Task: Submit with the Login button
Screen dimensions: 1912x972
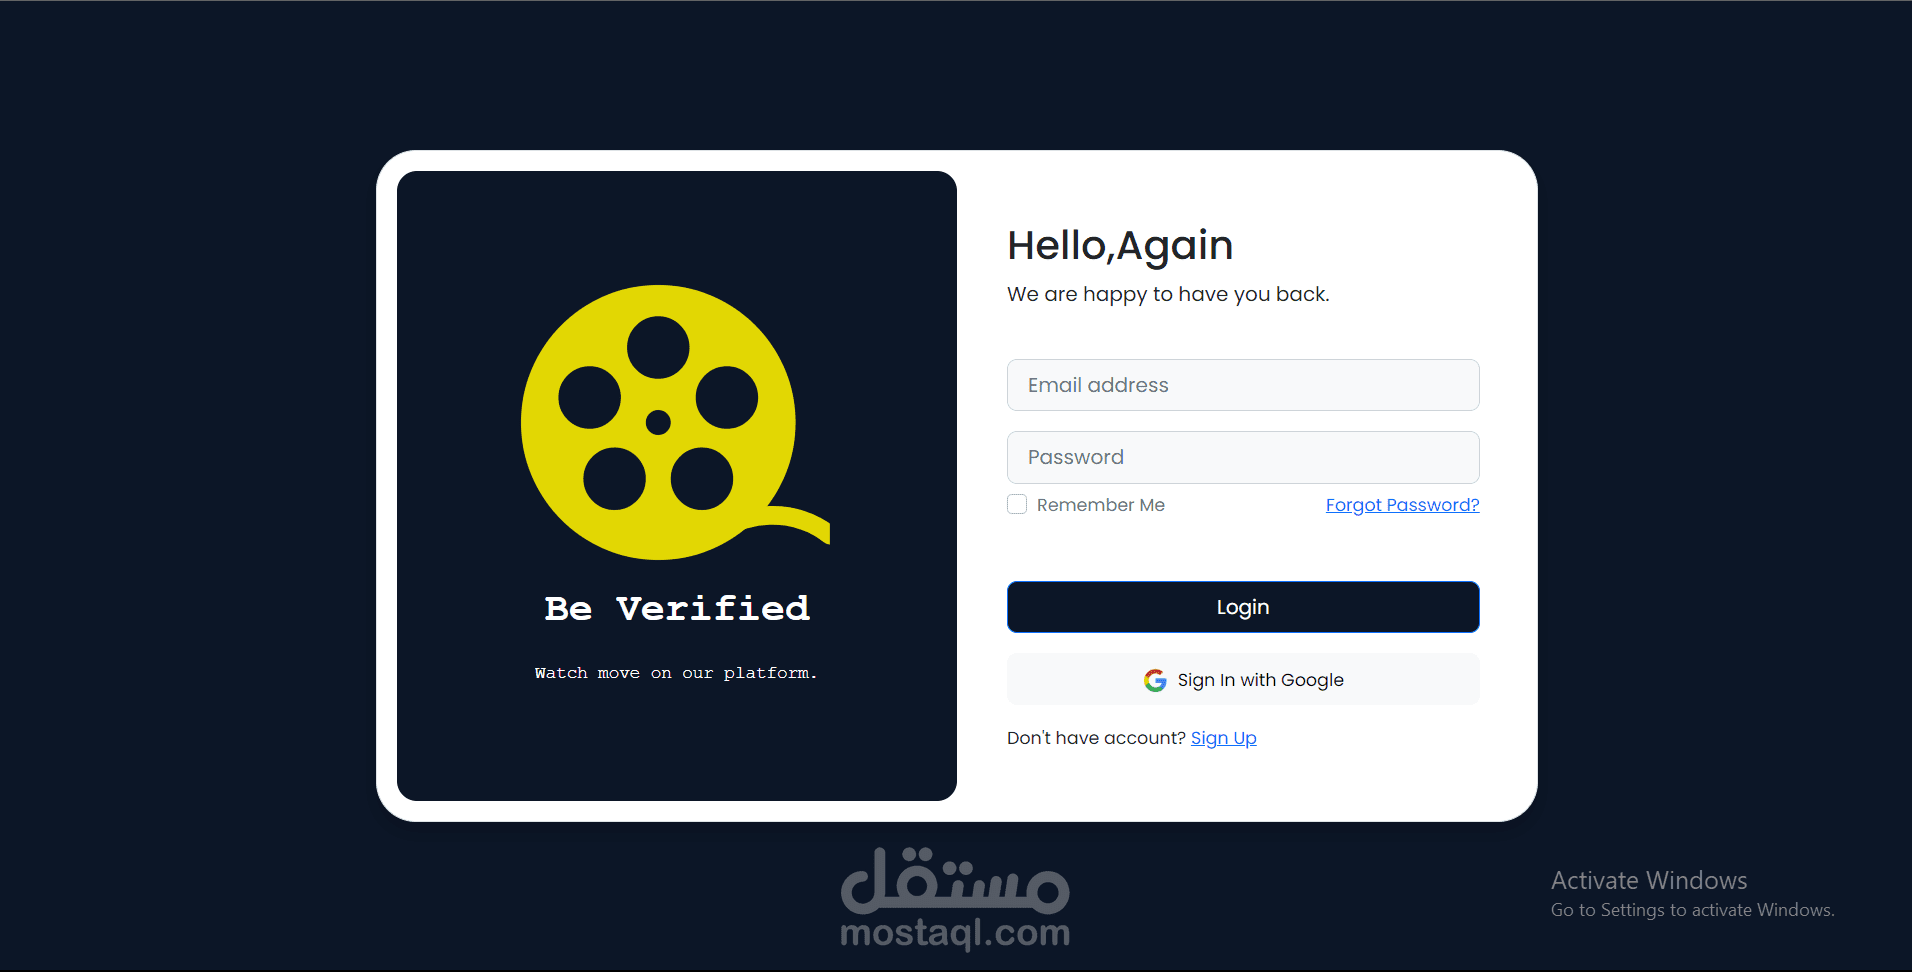Action: pos(1243,607)
